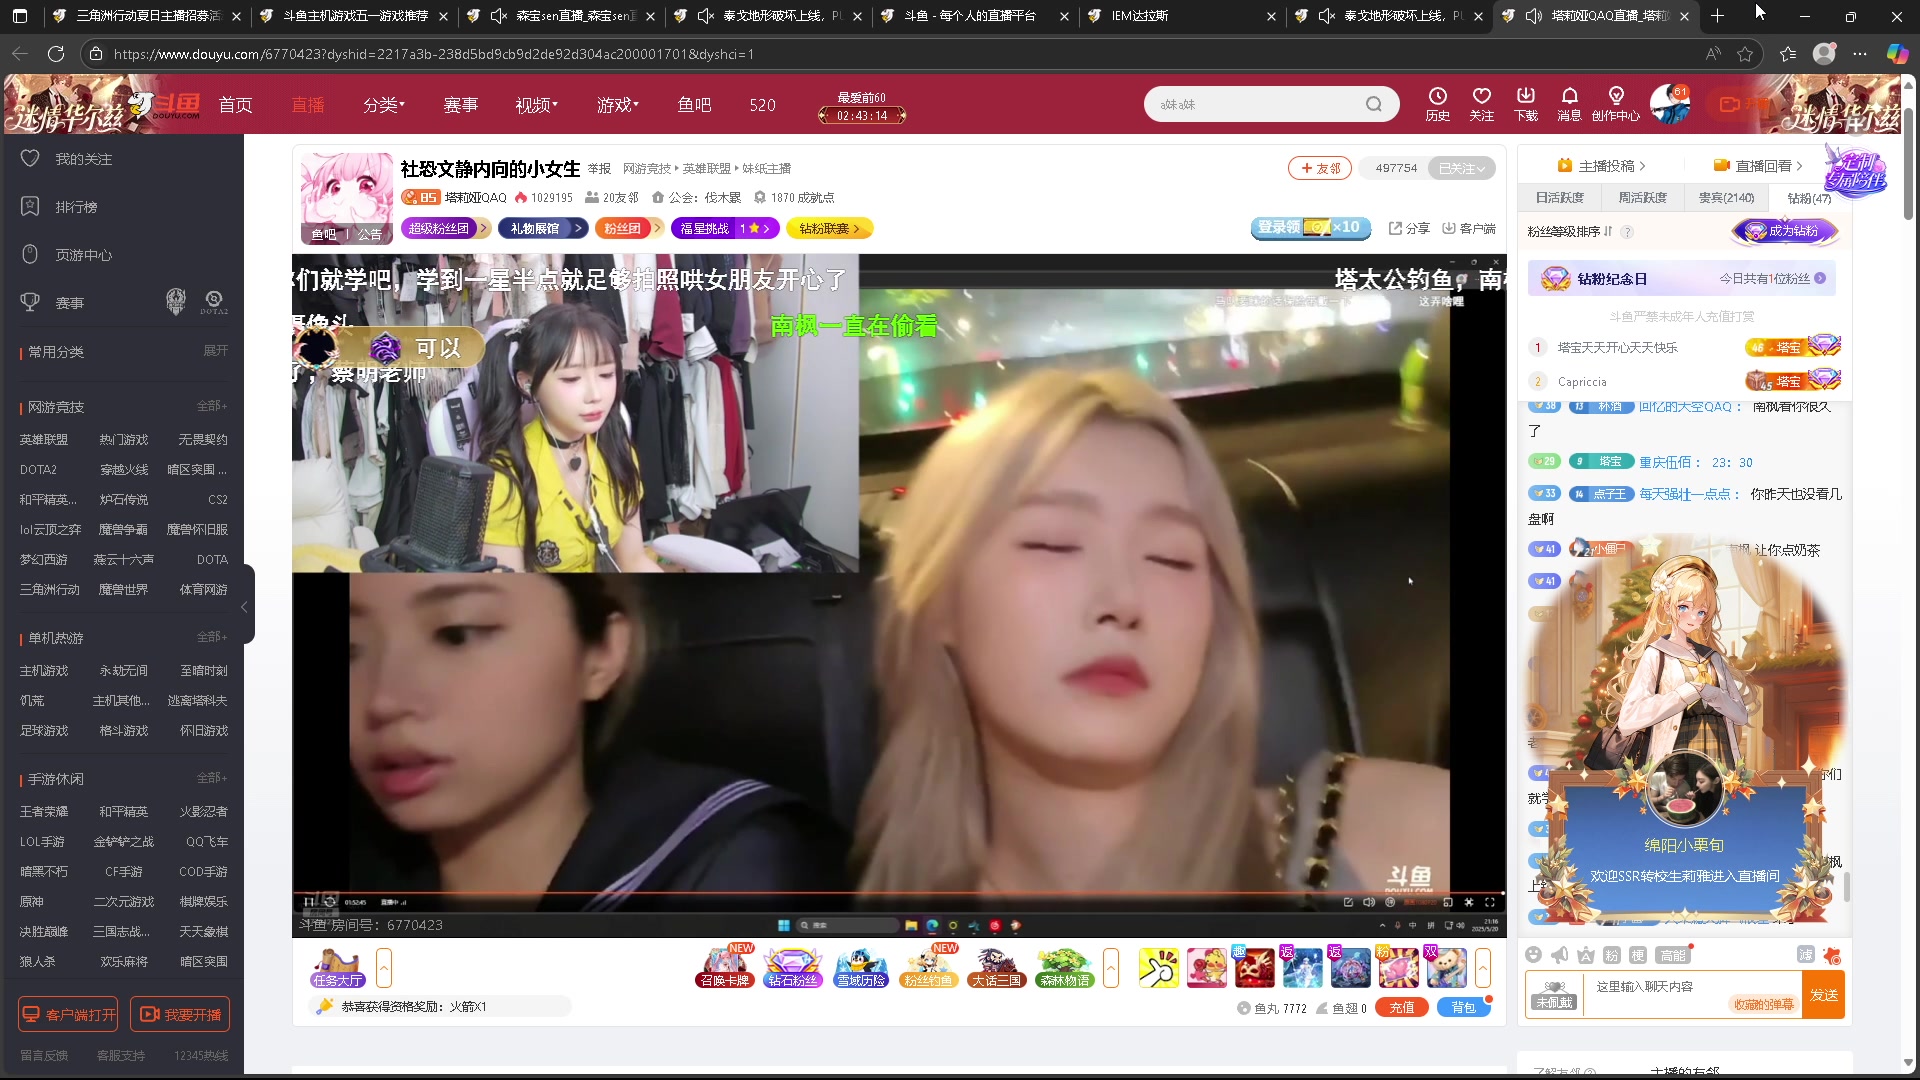This screenshot has height=1080, width=1920.
Task: Open the emoji picker in chat toolbar
Action: (x=1533, y=955)
